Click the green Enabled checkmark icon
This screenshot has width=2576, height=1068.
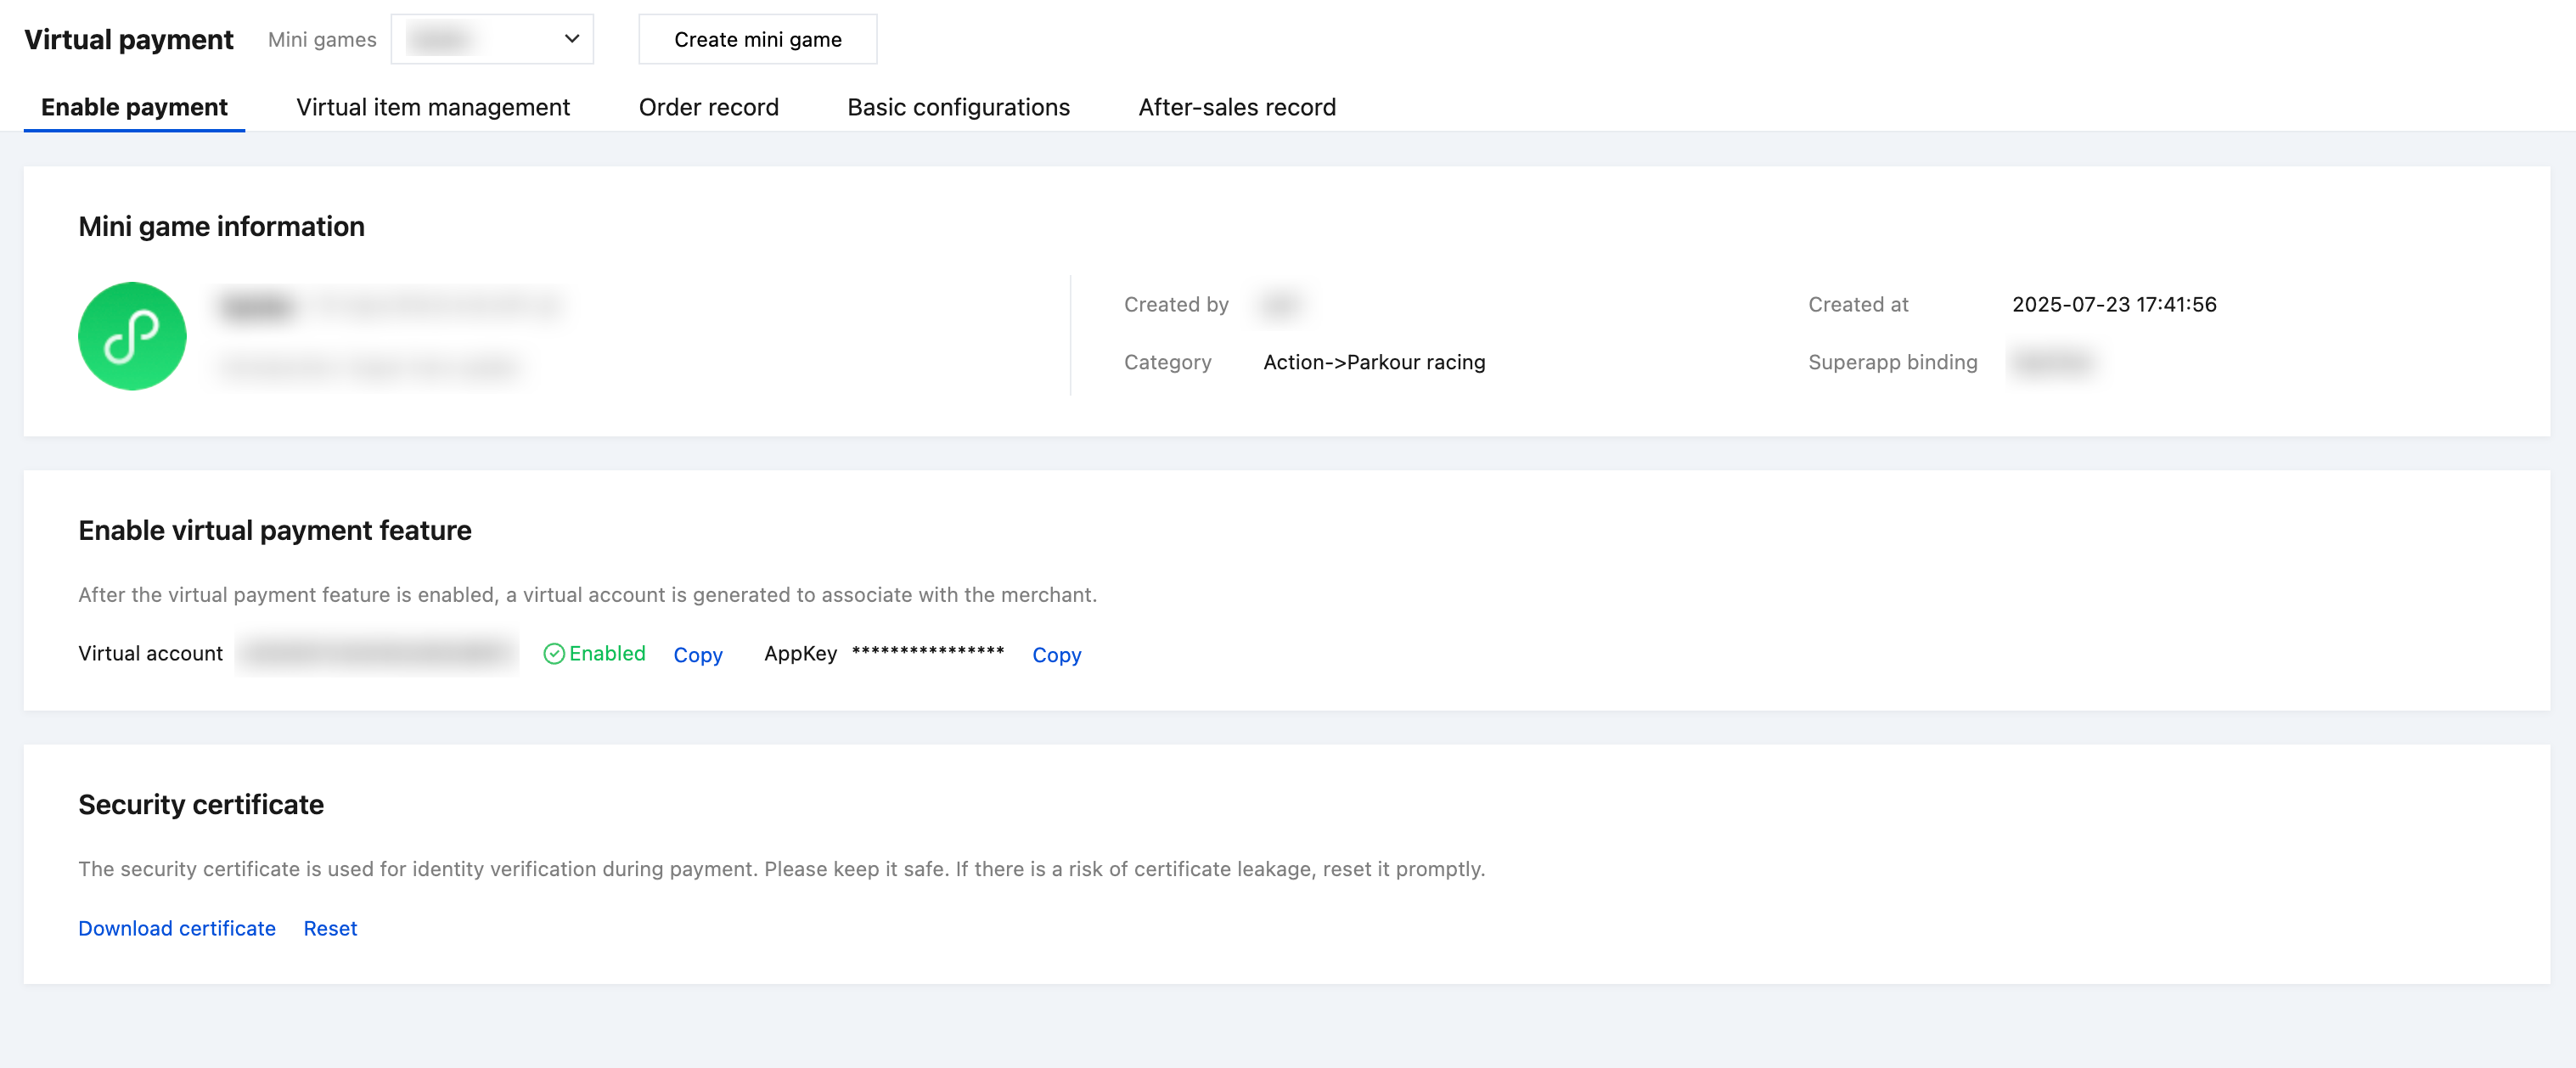[x=553, y=654]
